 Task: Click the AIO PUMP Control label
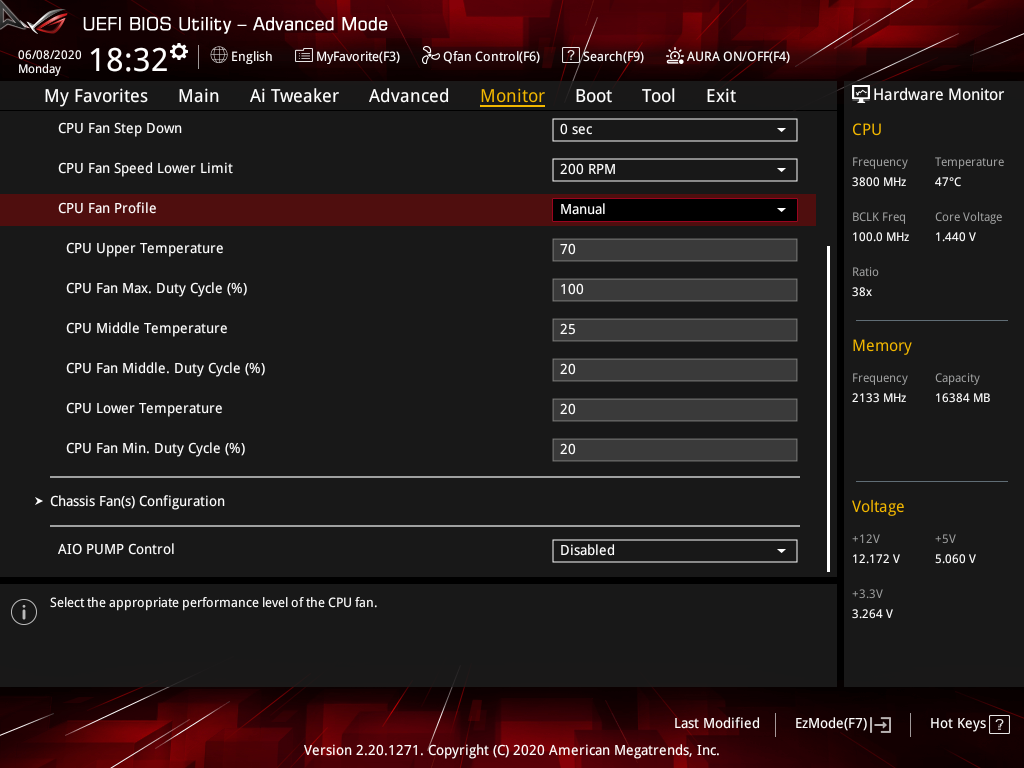(x=116, y=549)
